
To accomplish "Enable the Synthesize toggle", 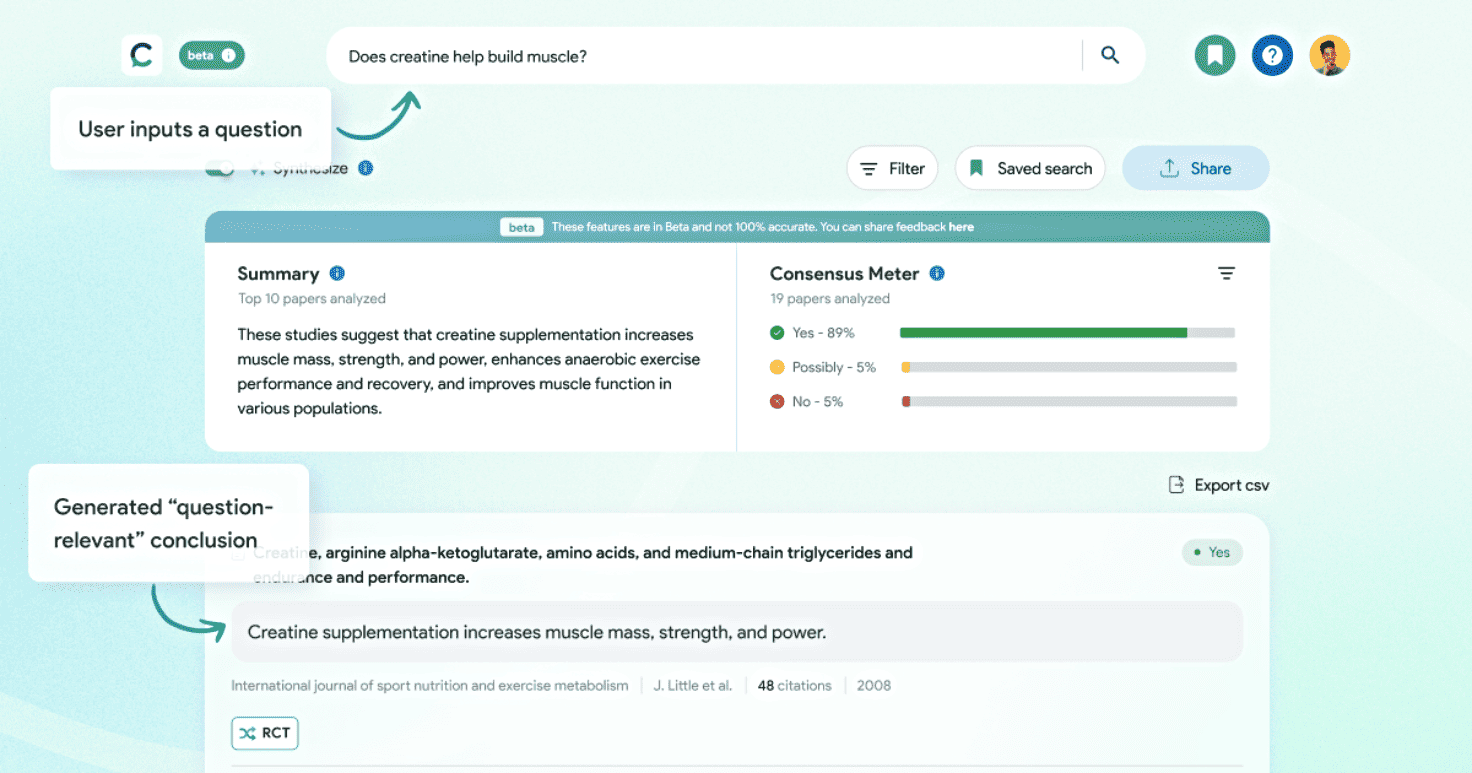I will (x=219, y=167).
